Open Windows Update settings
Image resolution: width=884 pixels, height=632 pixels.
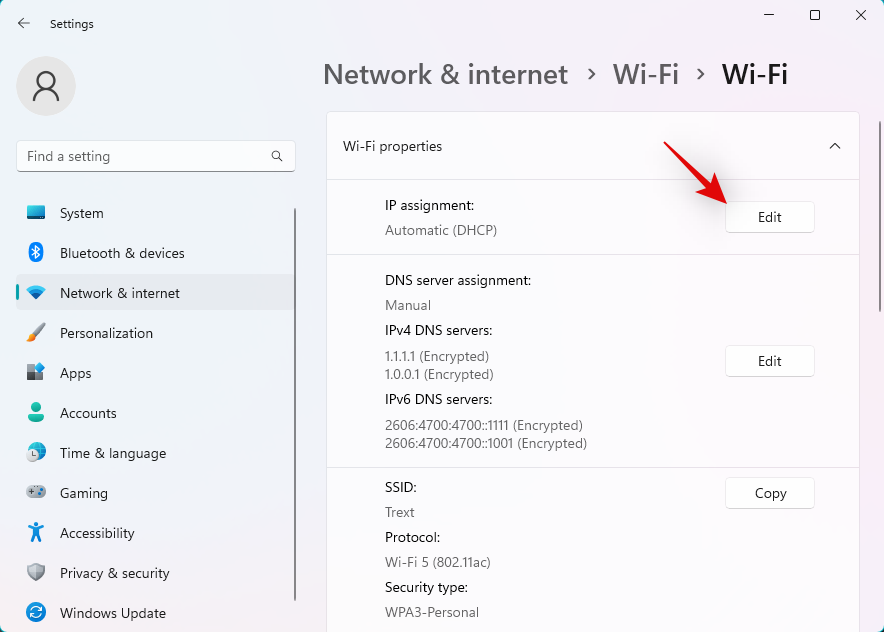pos(112,613)
